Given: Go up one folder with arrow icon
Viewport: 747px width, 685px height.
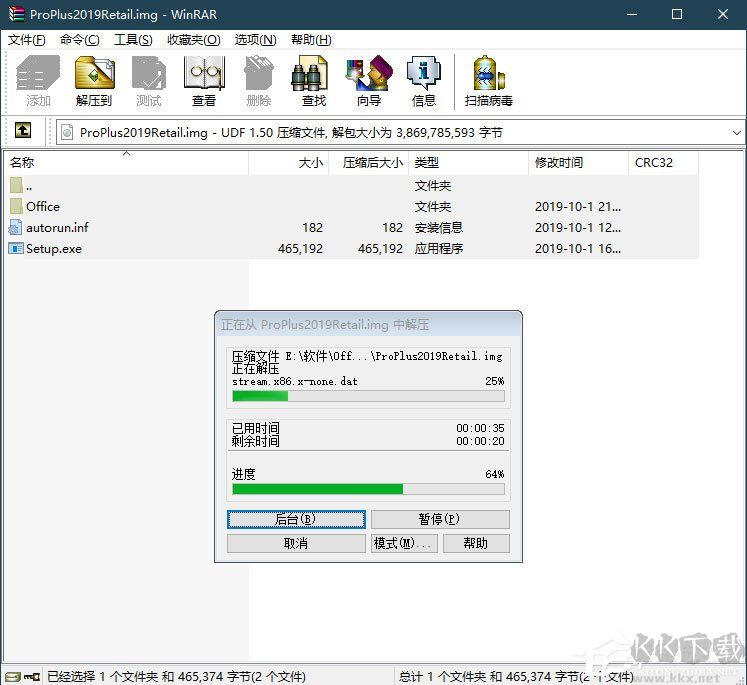Looking at the screenshot, I should 23,130.
